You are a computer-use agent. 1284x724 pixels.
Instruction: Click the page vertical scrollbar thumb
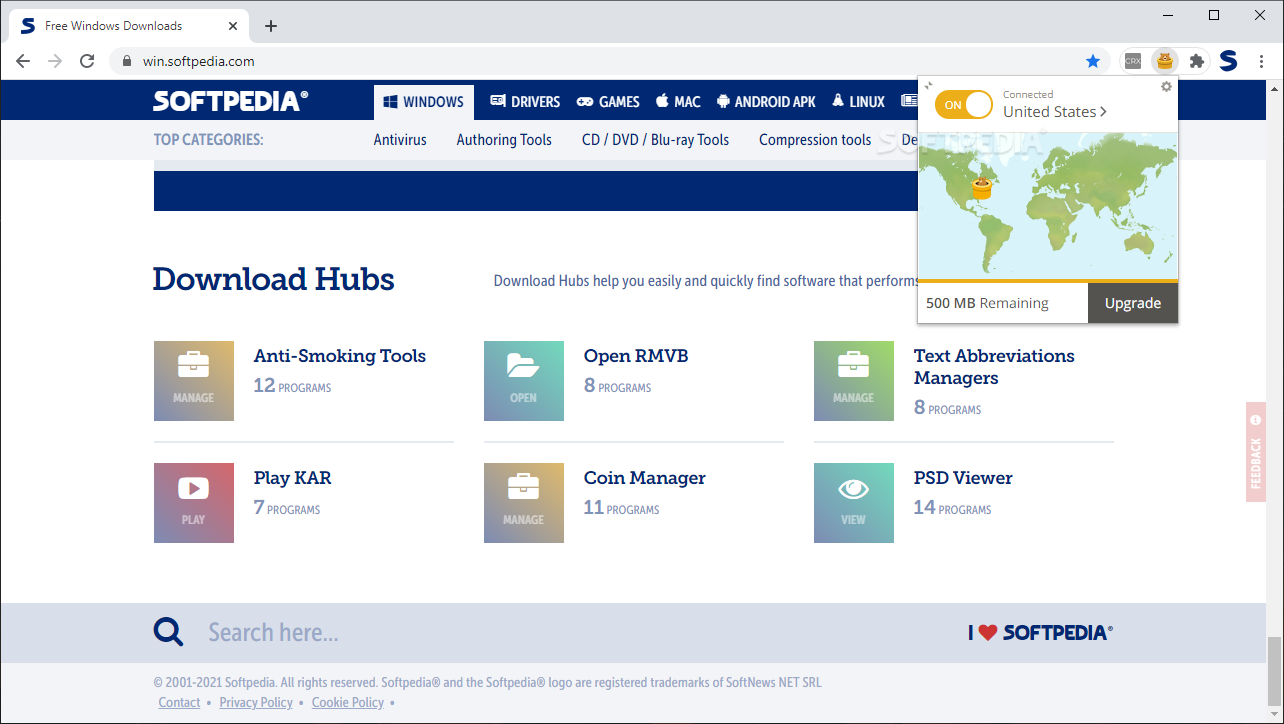pyautogui.click(x=1274, y=670)
